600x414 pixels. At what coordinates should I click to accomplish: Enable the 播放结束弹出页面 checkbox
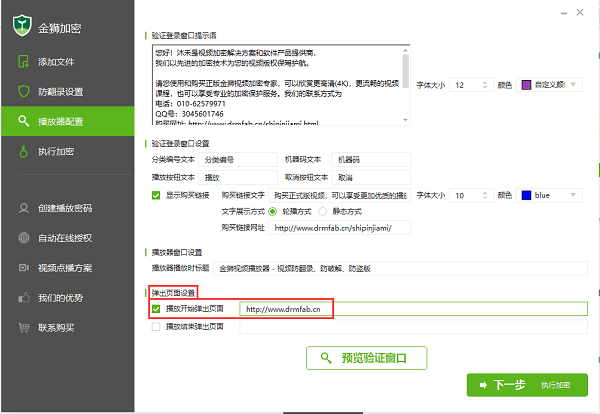156,327
